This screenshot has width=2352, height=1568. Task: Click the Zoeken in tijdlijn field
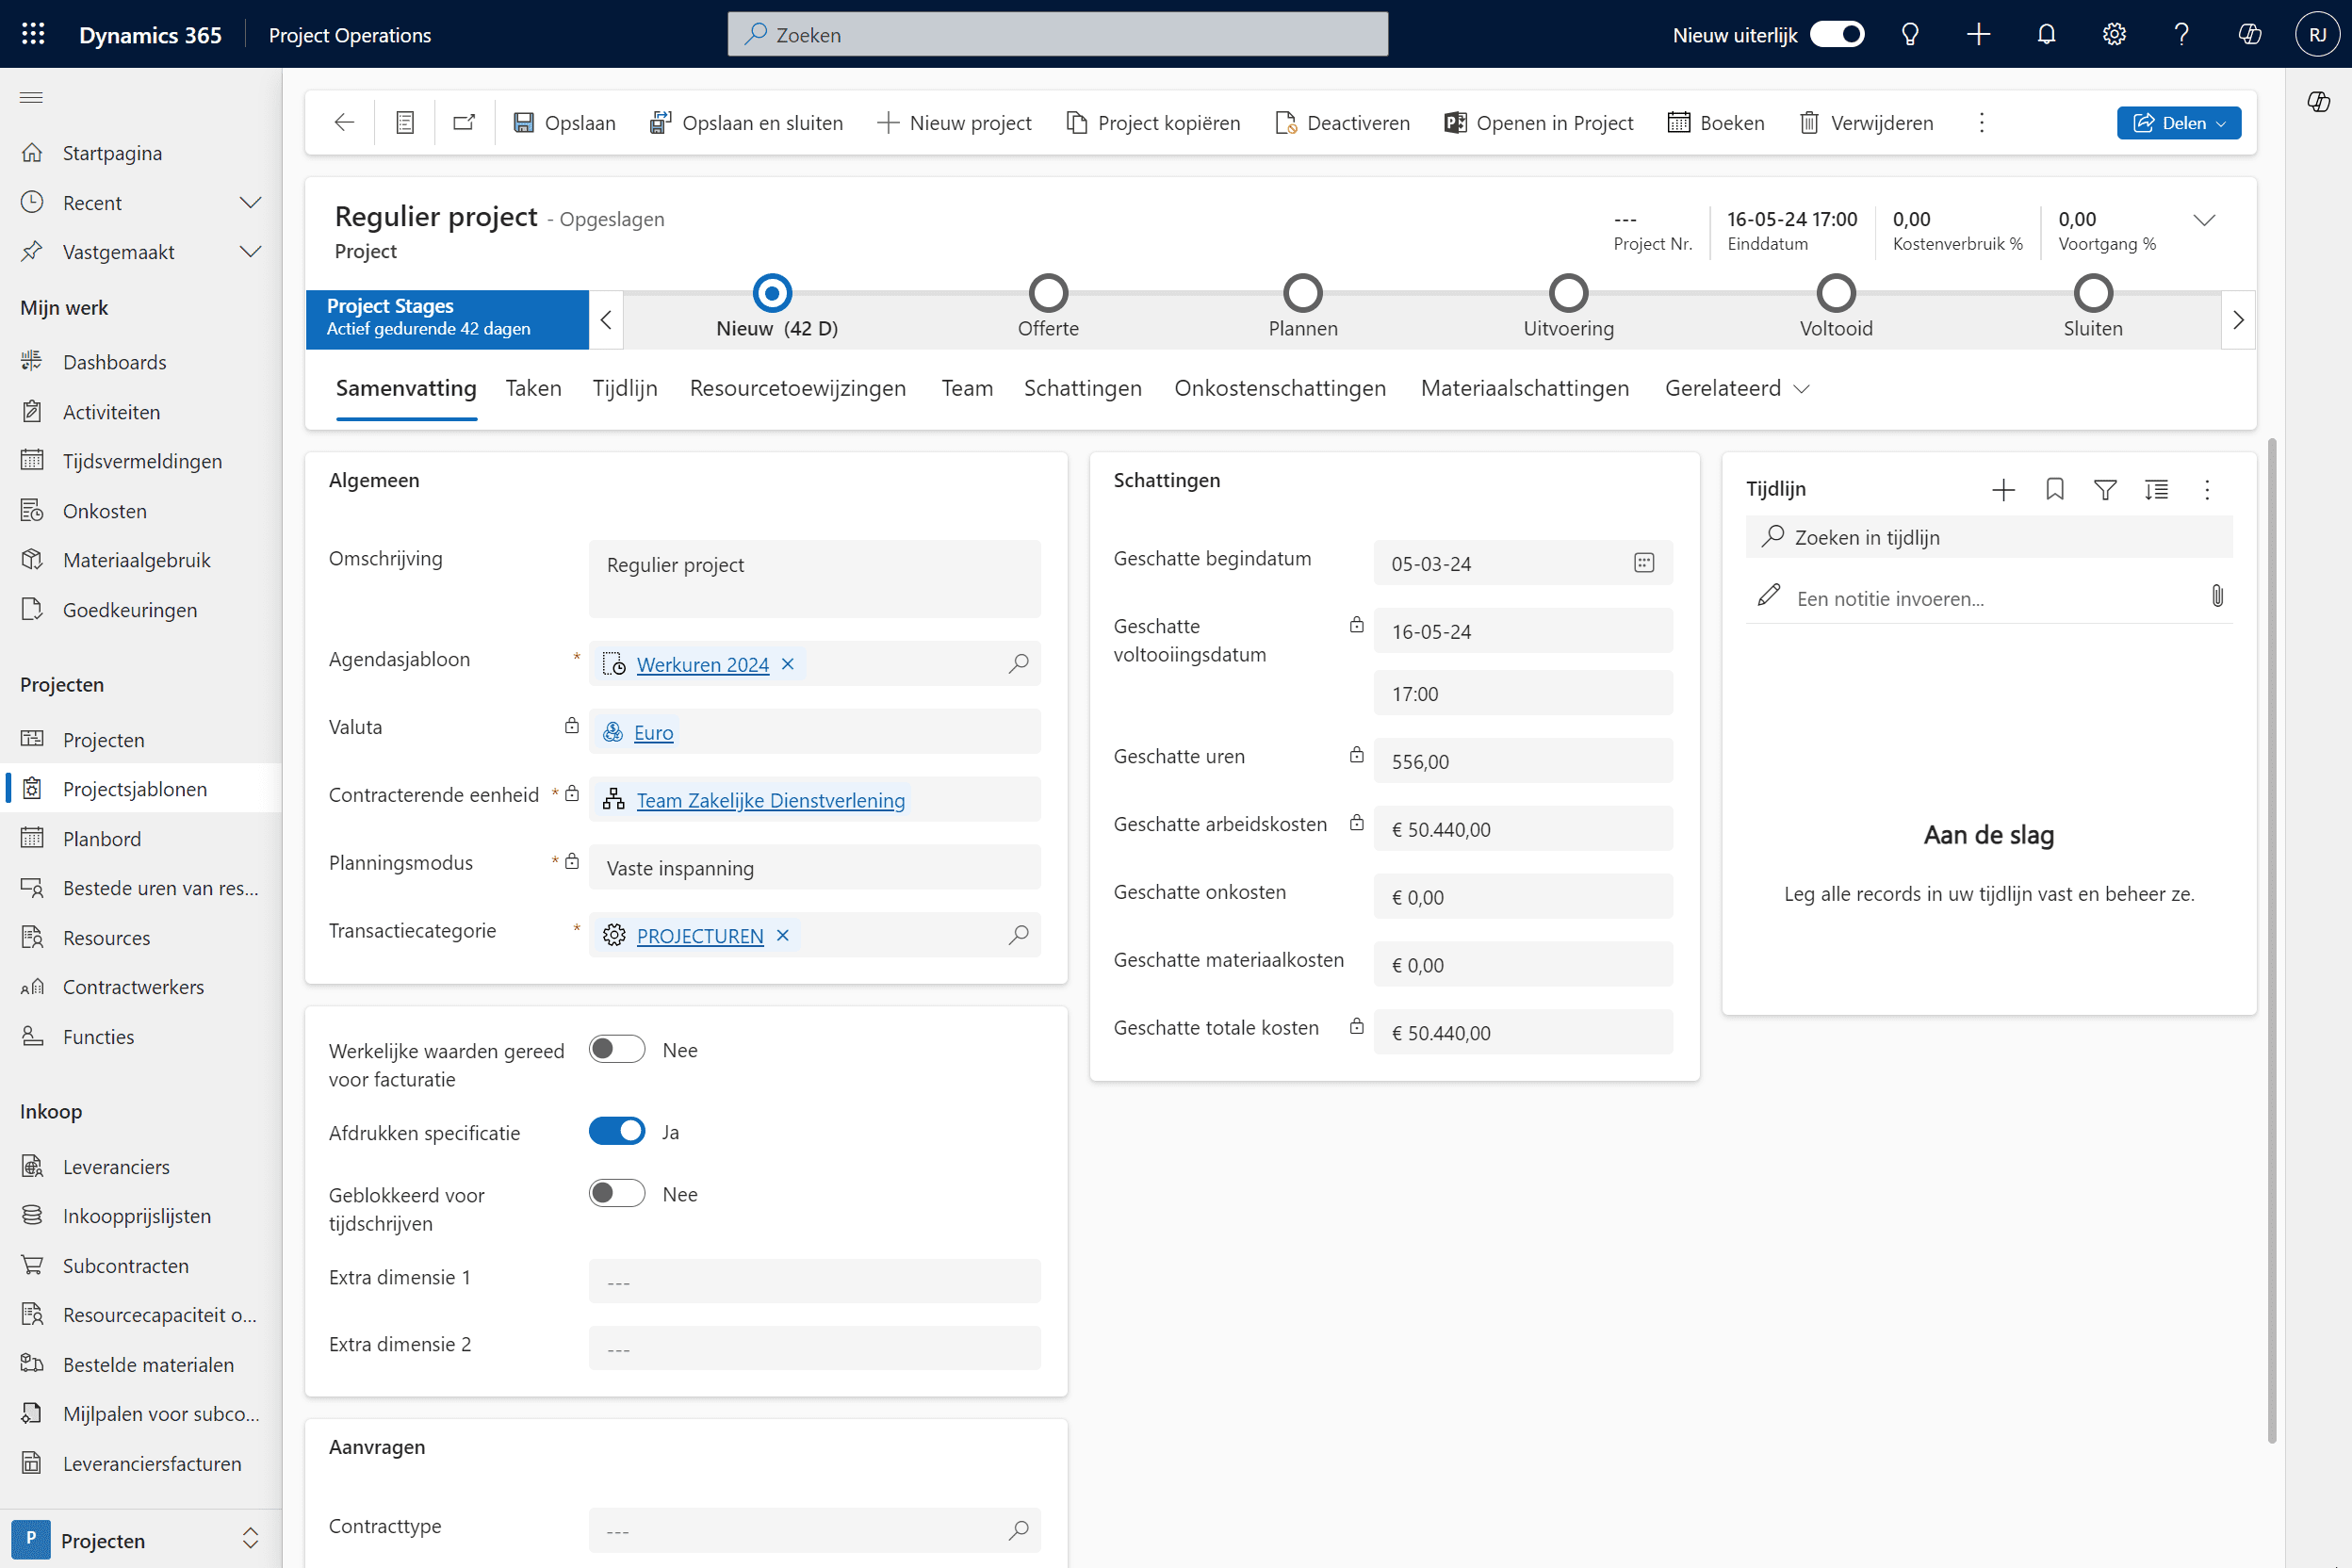point(1988,537)
